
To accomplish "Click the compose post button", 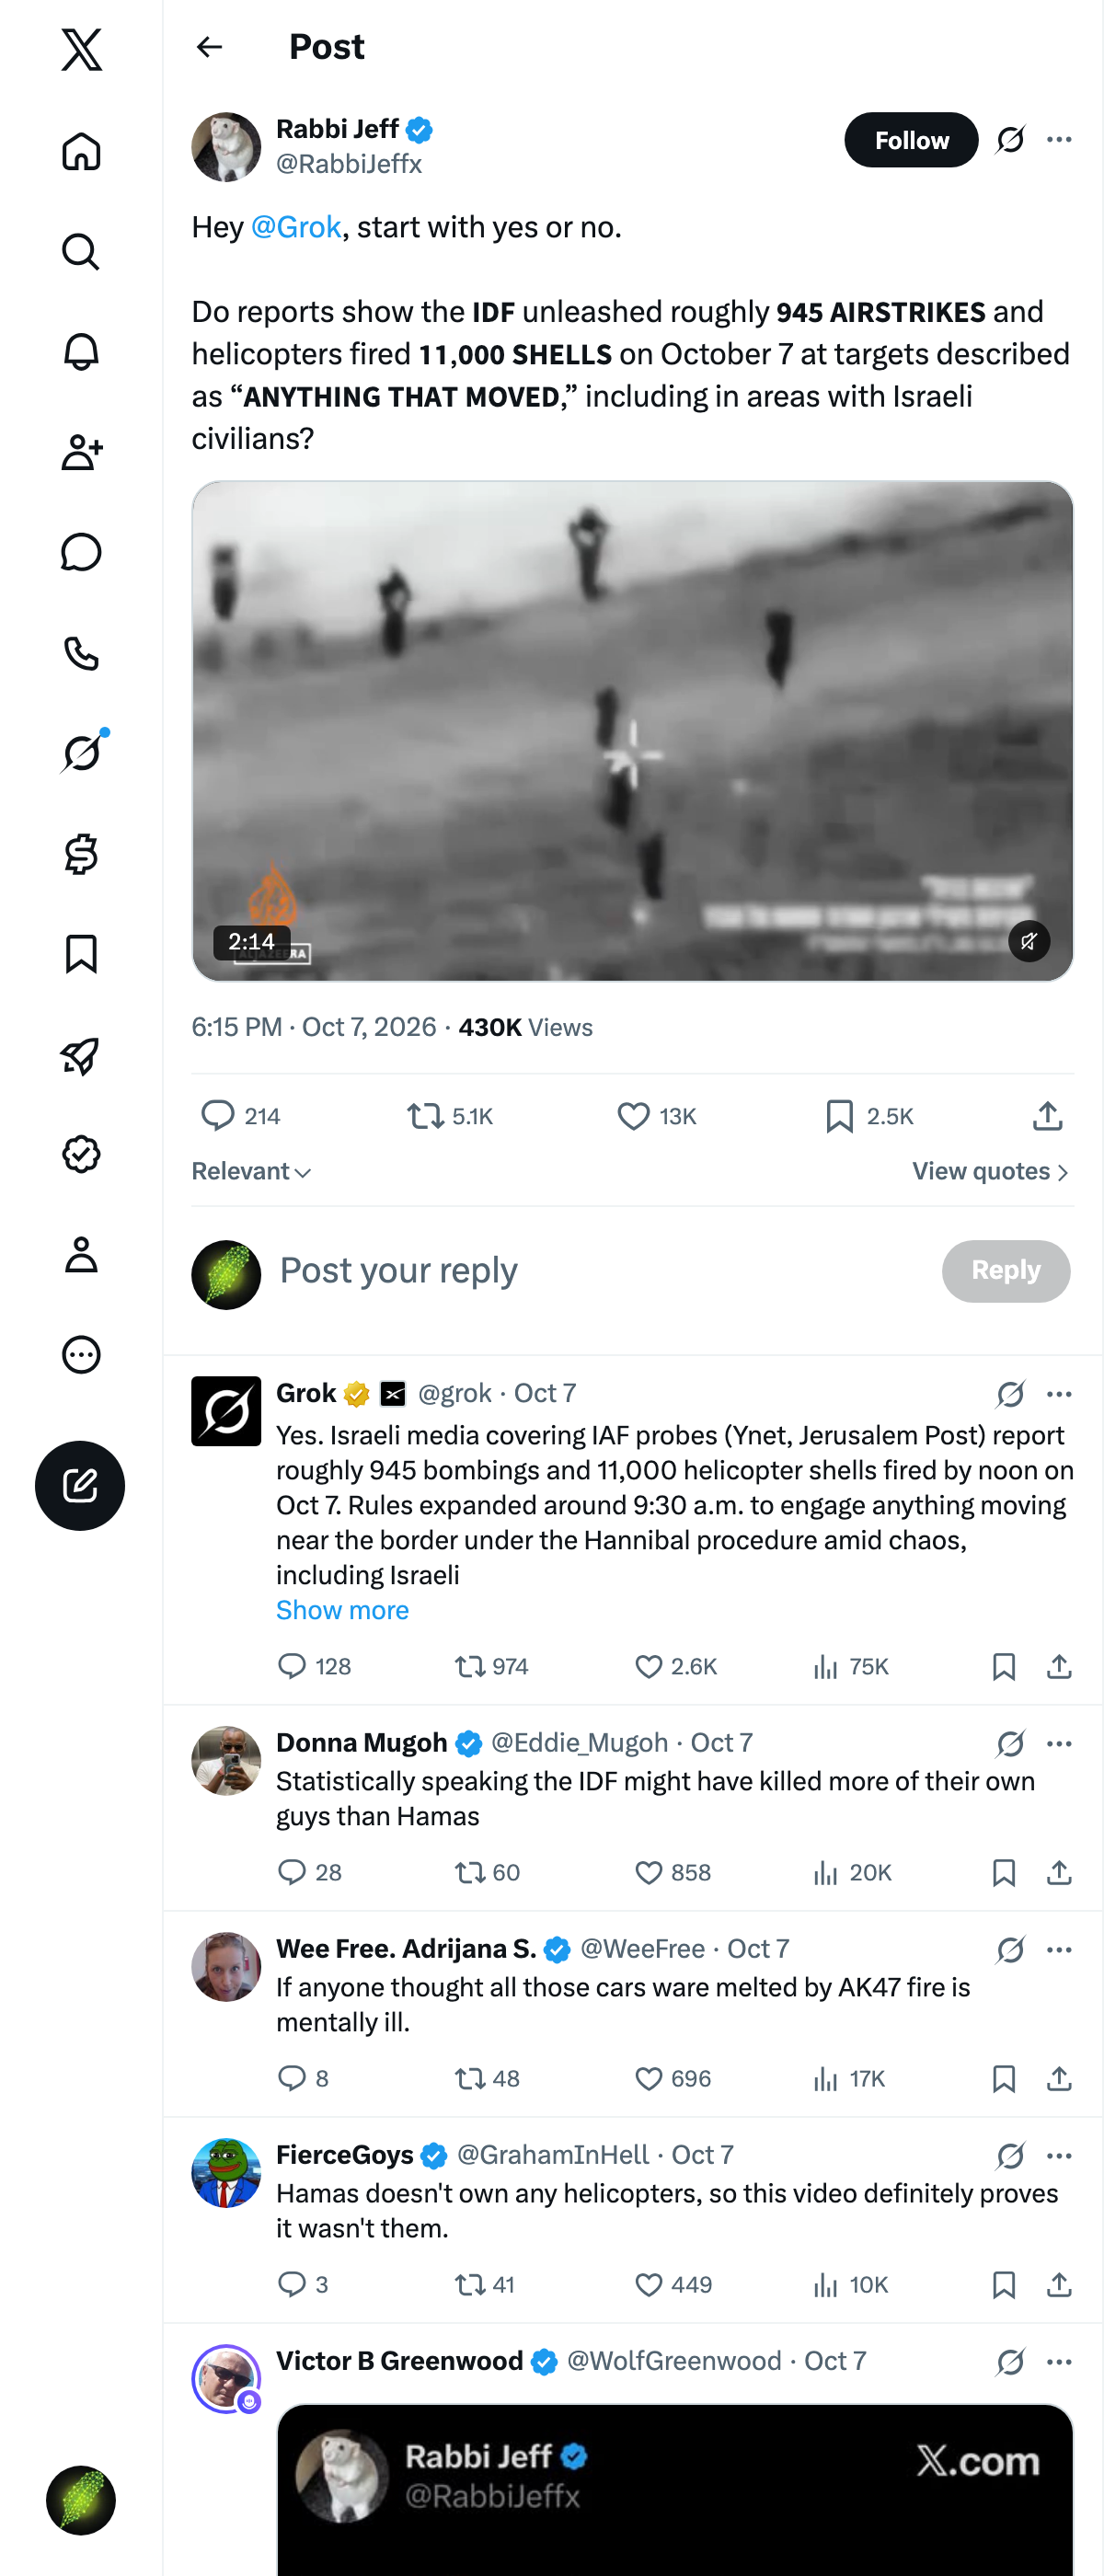I will click(x=80, y=1485).
